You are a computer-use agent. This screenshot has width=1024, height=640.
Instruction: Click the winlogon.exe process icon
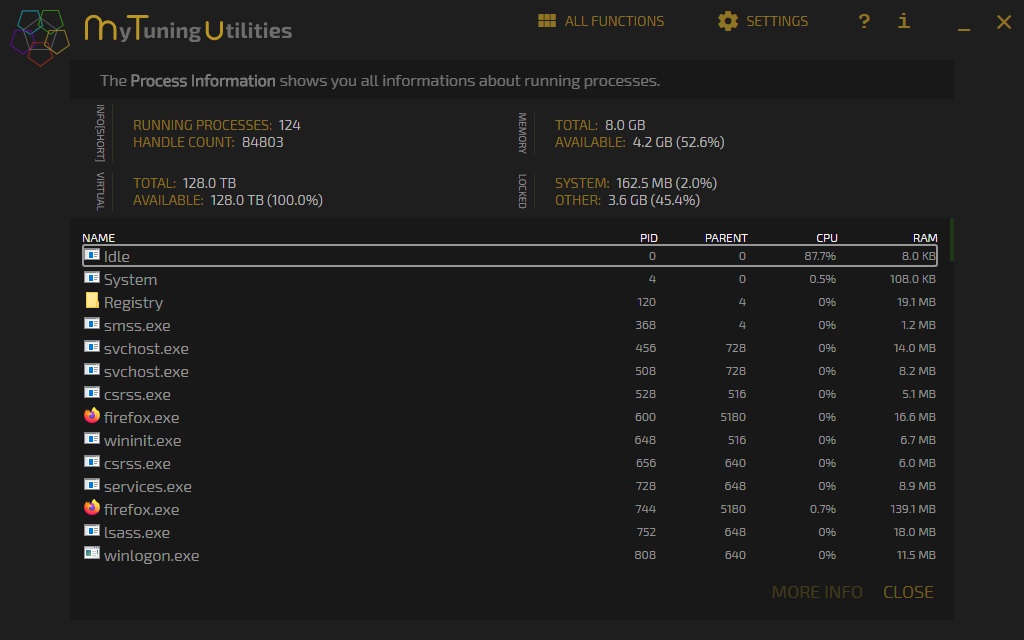click(92, 553)
